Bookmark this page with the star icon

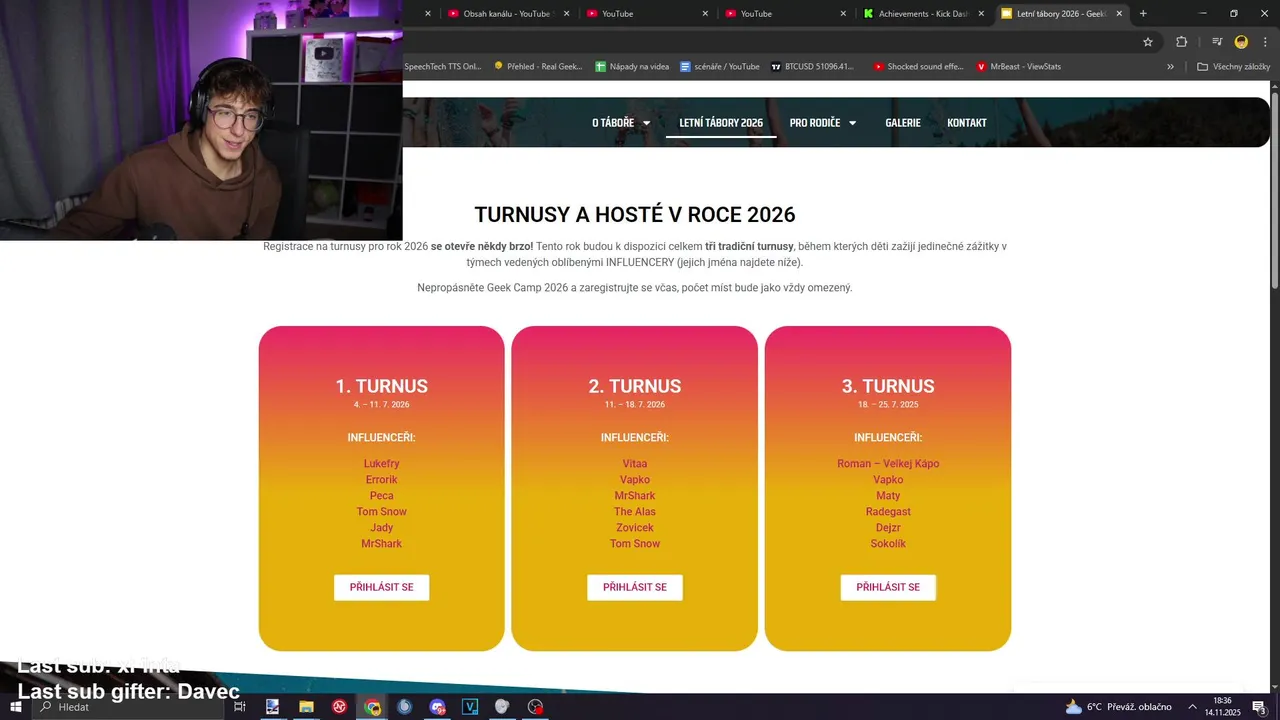tap(1148, 42)
